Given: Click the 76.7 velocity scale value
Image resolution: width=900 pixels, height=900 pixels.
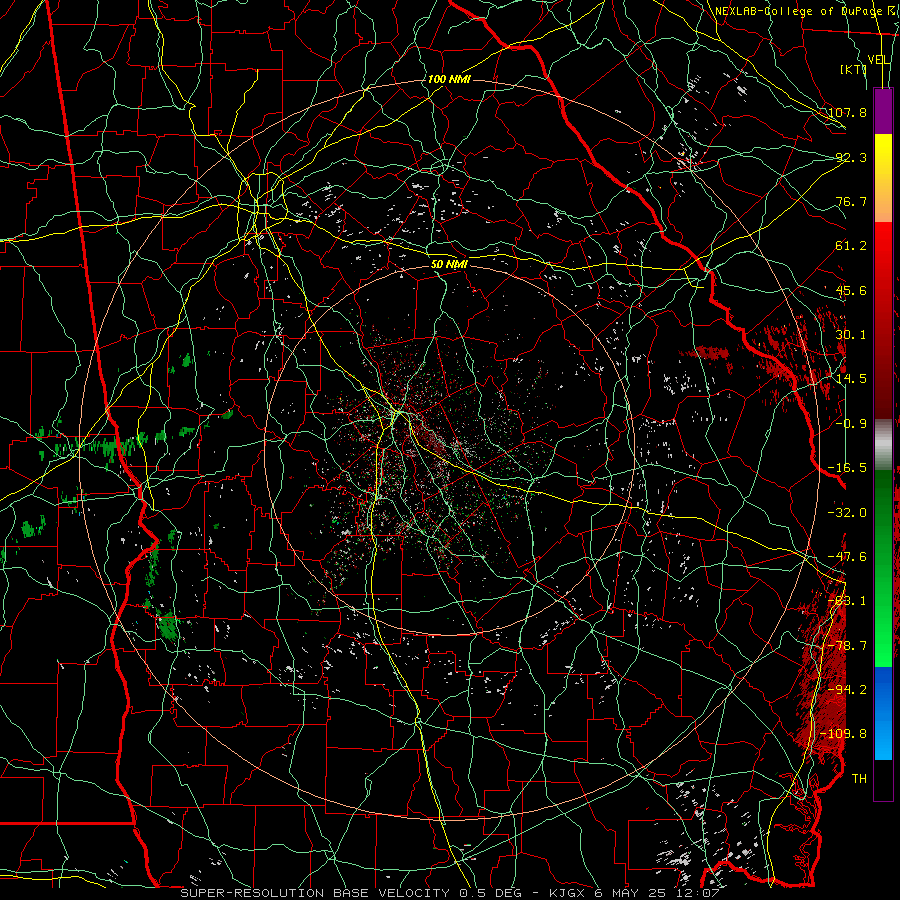Looking at the screenshot, I should 851,201.
